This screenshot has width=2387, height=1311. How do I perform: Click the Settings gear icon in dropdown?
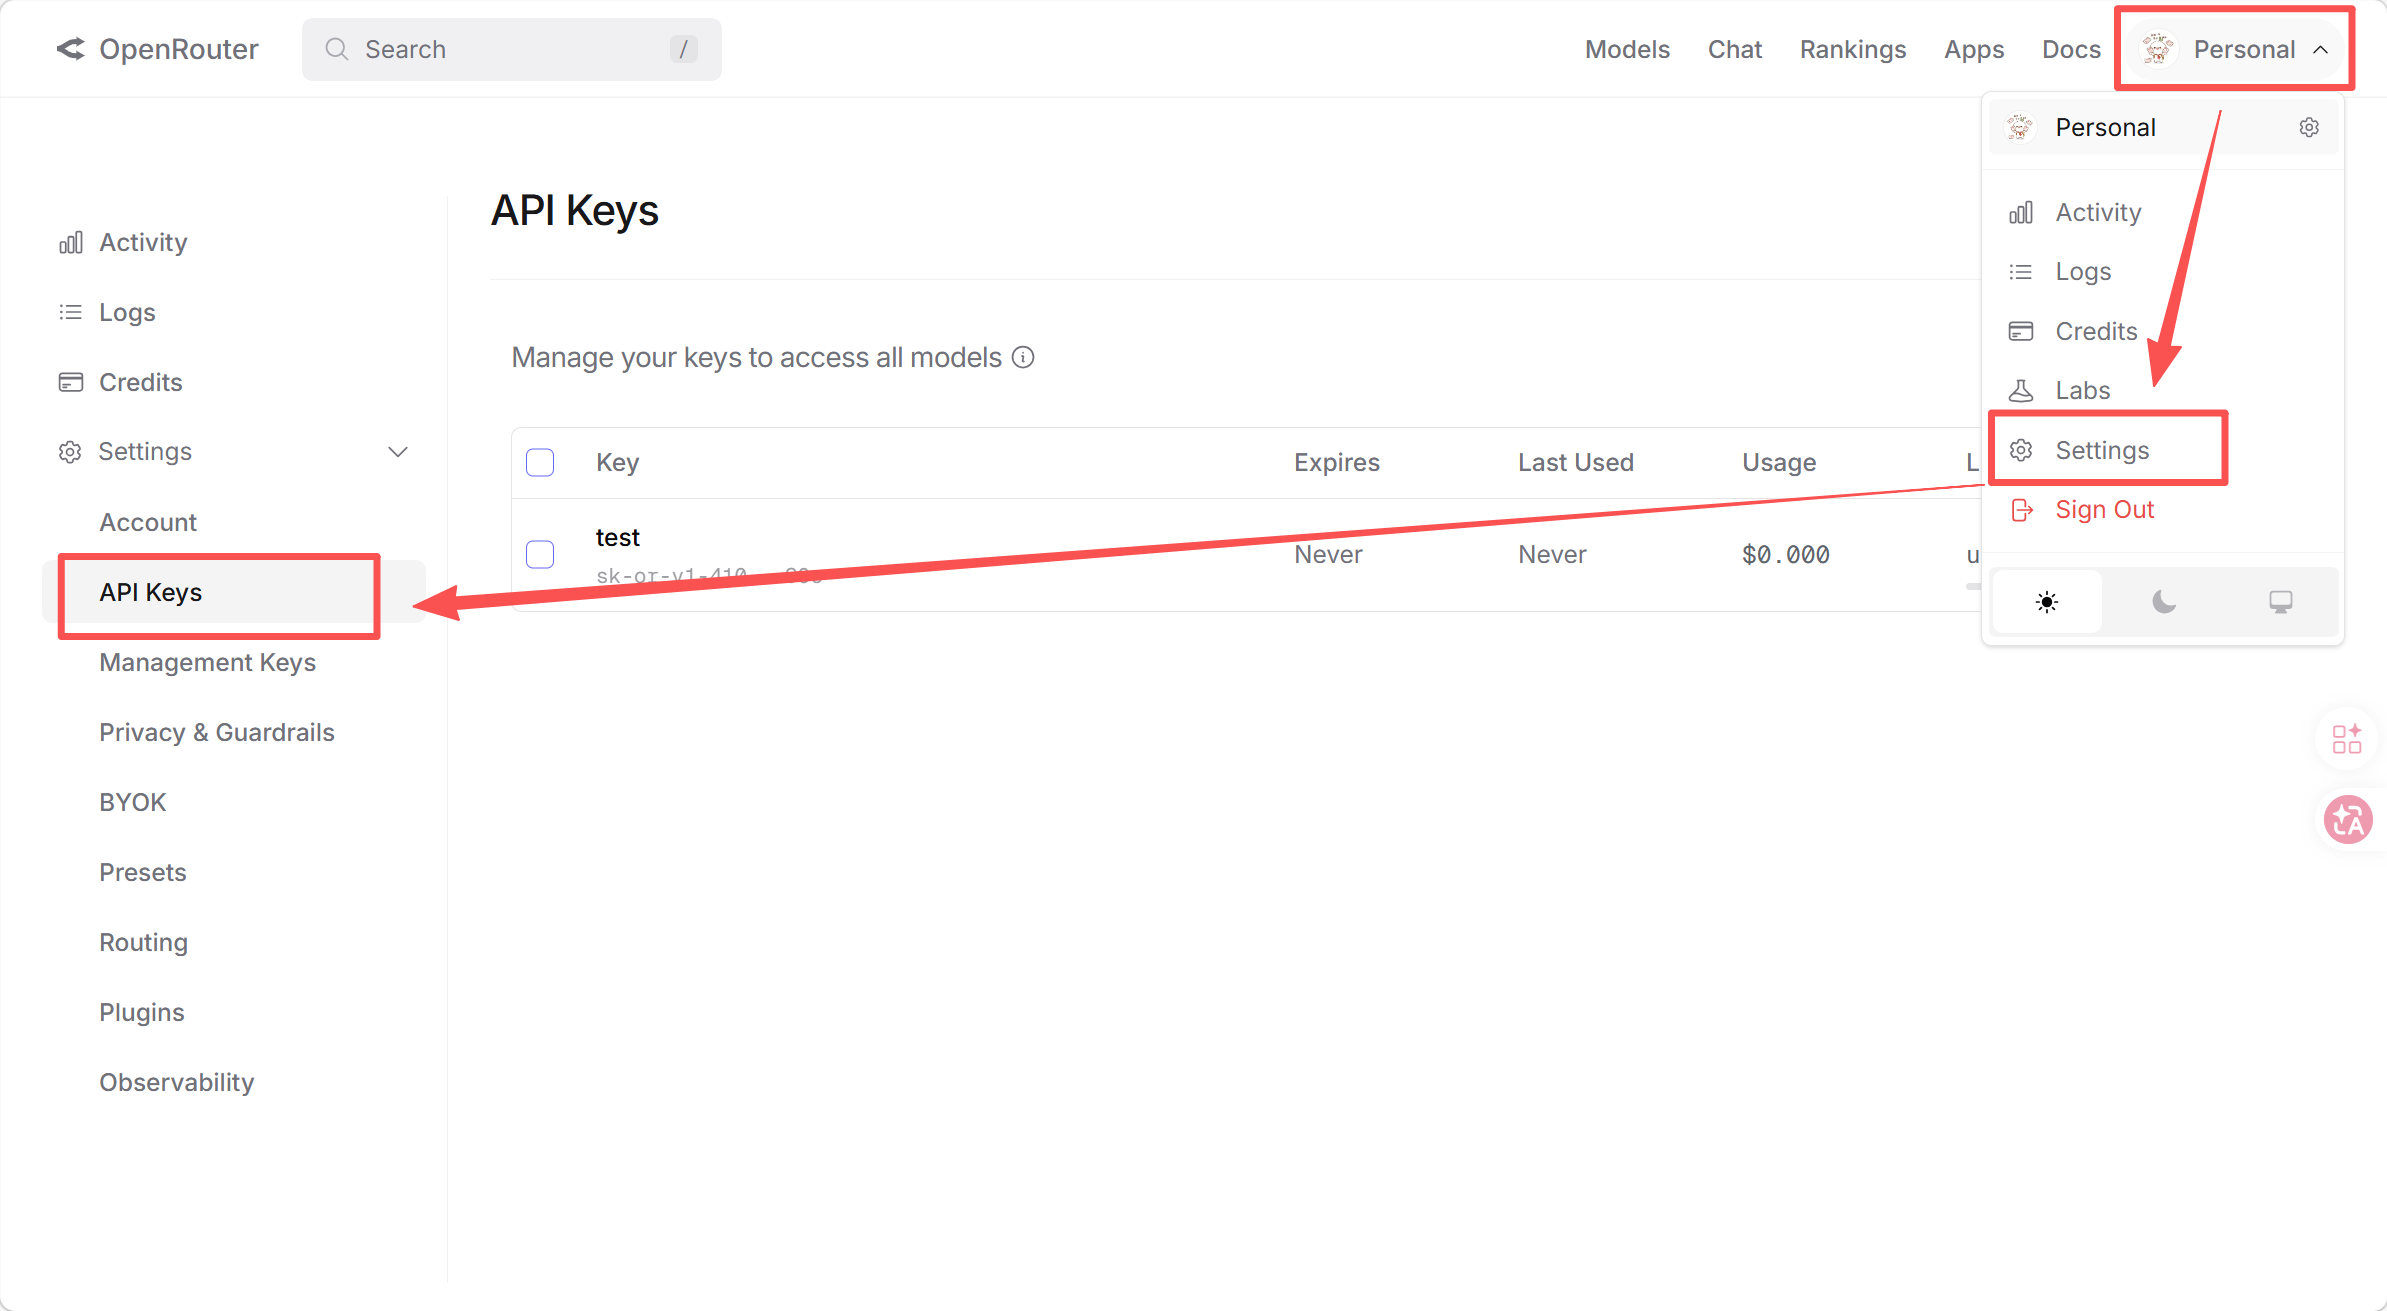[2021, 450]
